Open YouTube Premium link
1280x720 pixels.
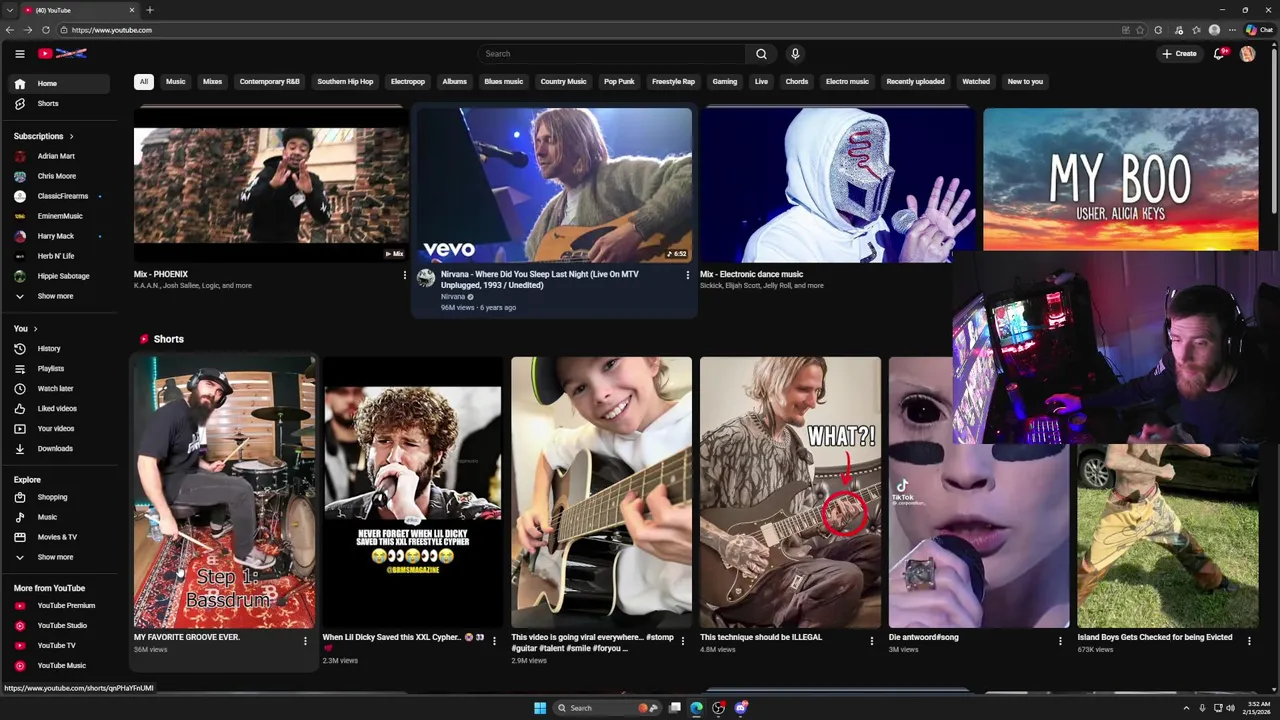pos(57,606)
